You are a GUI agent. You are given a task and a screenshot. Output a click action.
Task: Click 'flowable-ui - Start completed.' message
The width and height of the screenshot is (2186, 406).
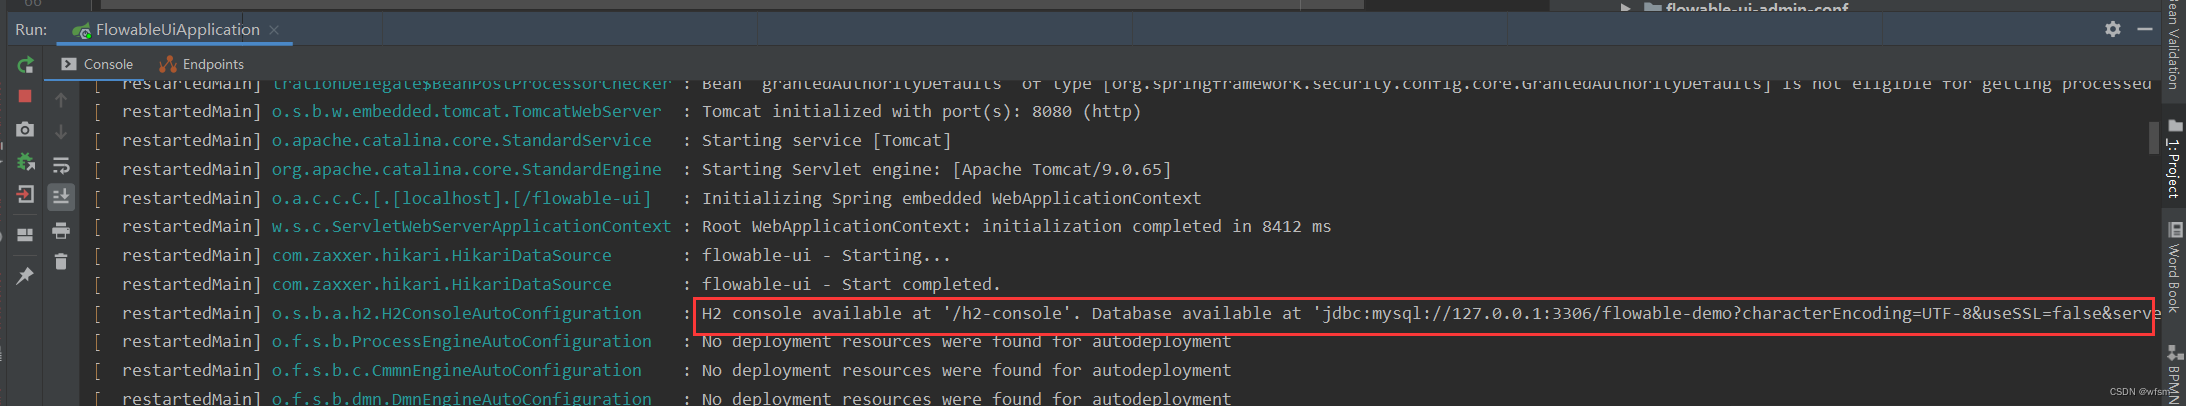851,284
